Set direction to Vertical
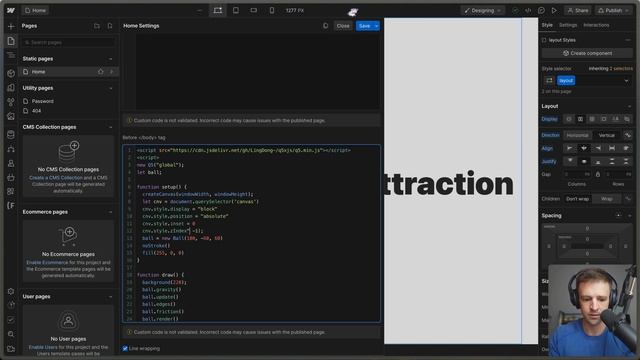 pyautogui.click(x=607, y=135)
